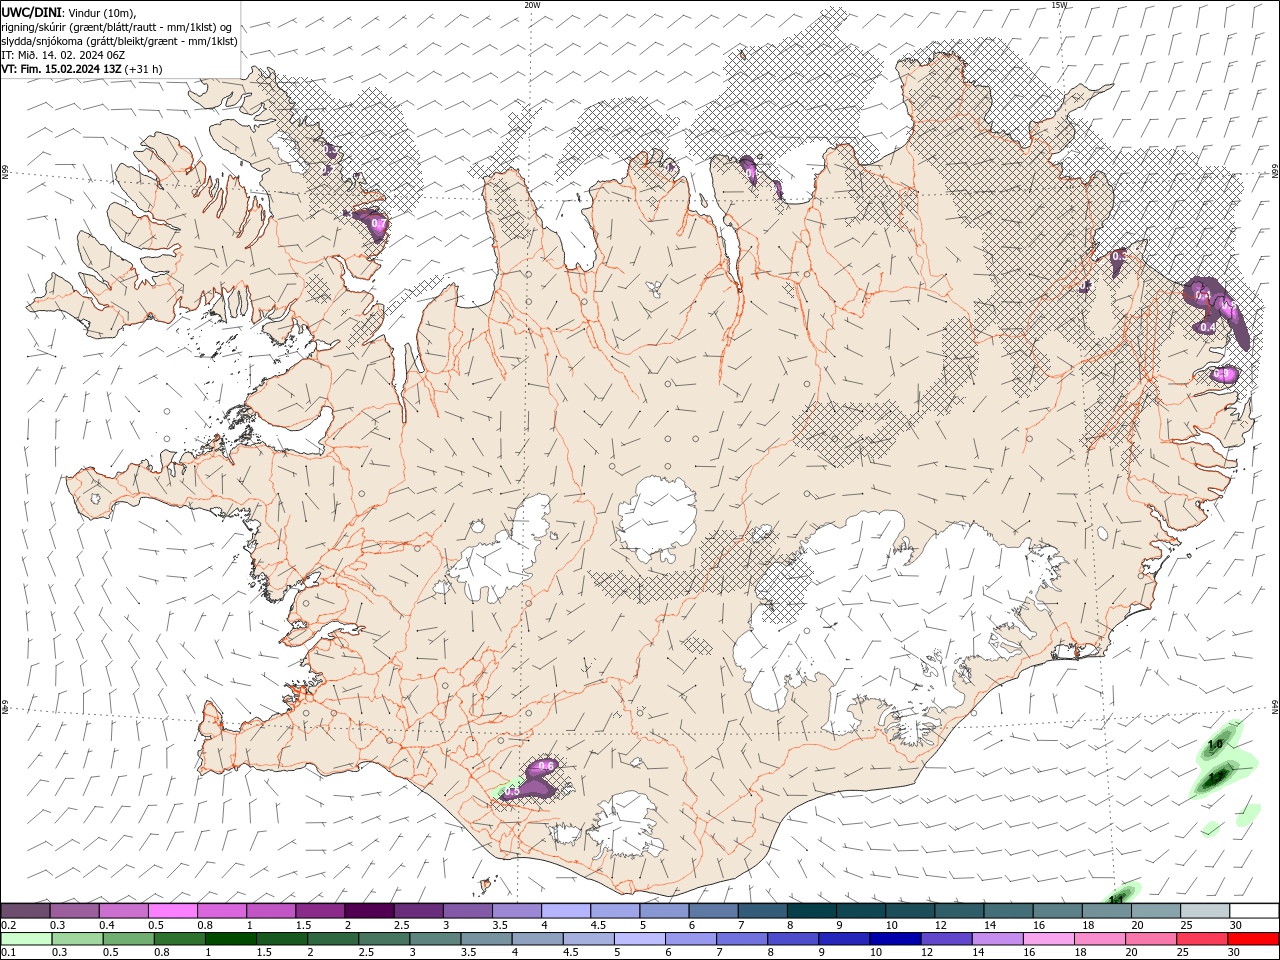Click the 12 swatch in the upper legend row
The height and width of the screenshot is (960, 1280).
tap(958, 911)
